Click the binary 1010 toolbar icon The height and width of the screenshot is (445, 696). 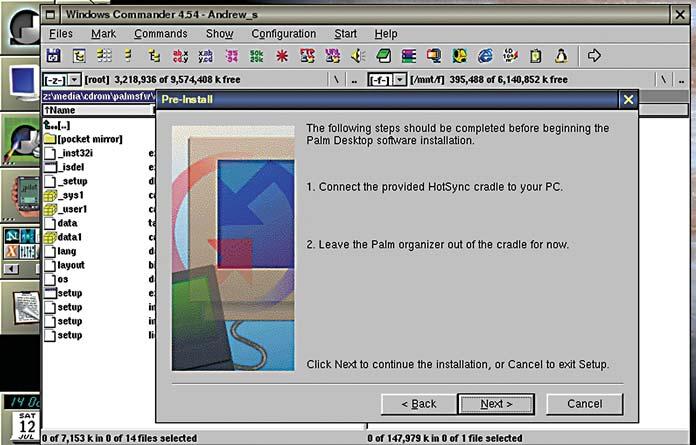(510, 56)
